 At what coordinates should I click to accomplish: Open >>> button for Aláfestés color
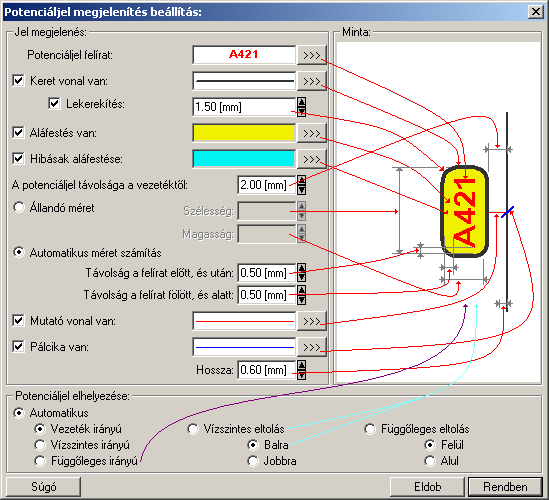(x=312, y=133)
